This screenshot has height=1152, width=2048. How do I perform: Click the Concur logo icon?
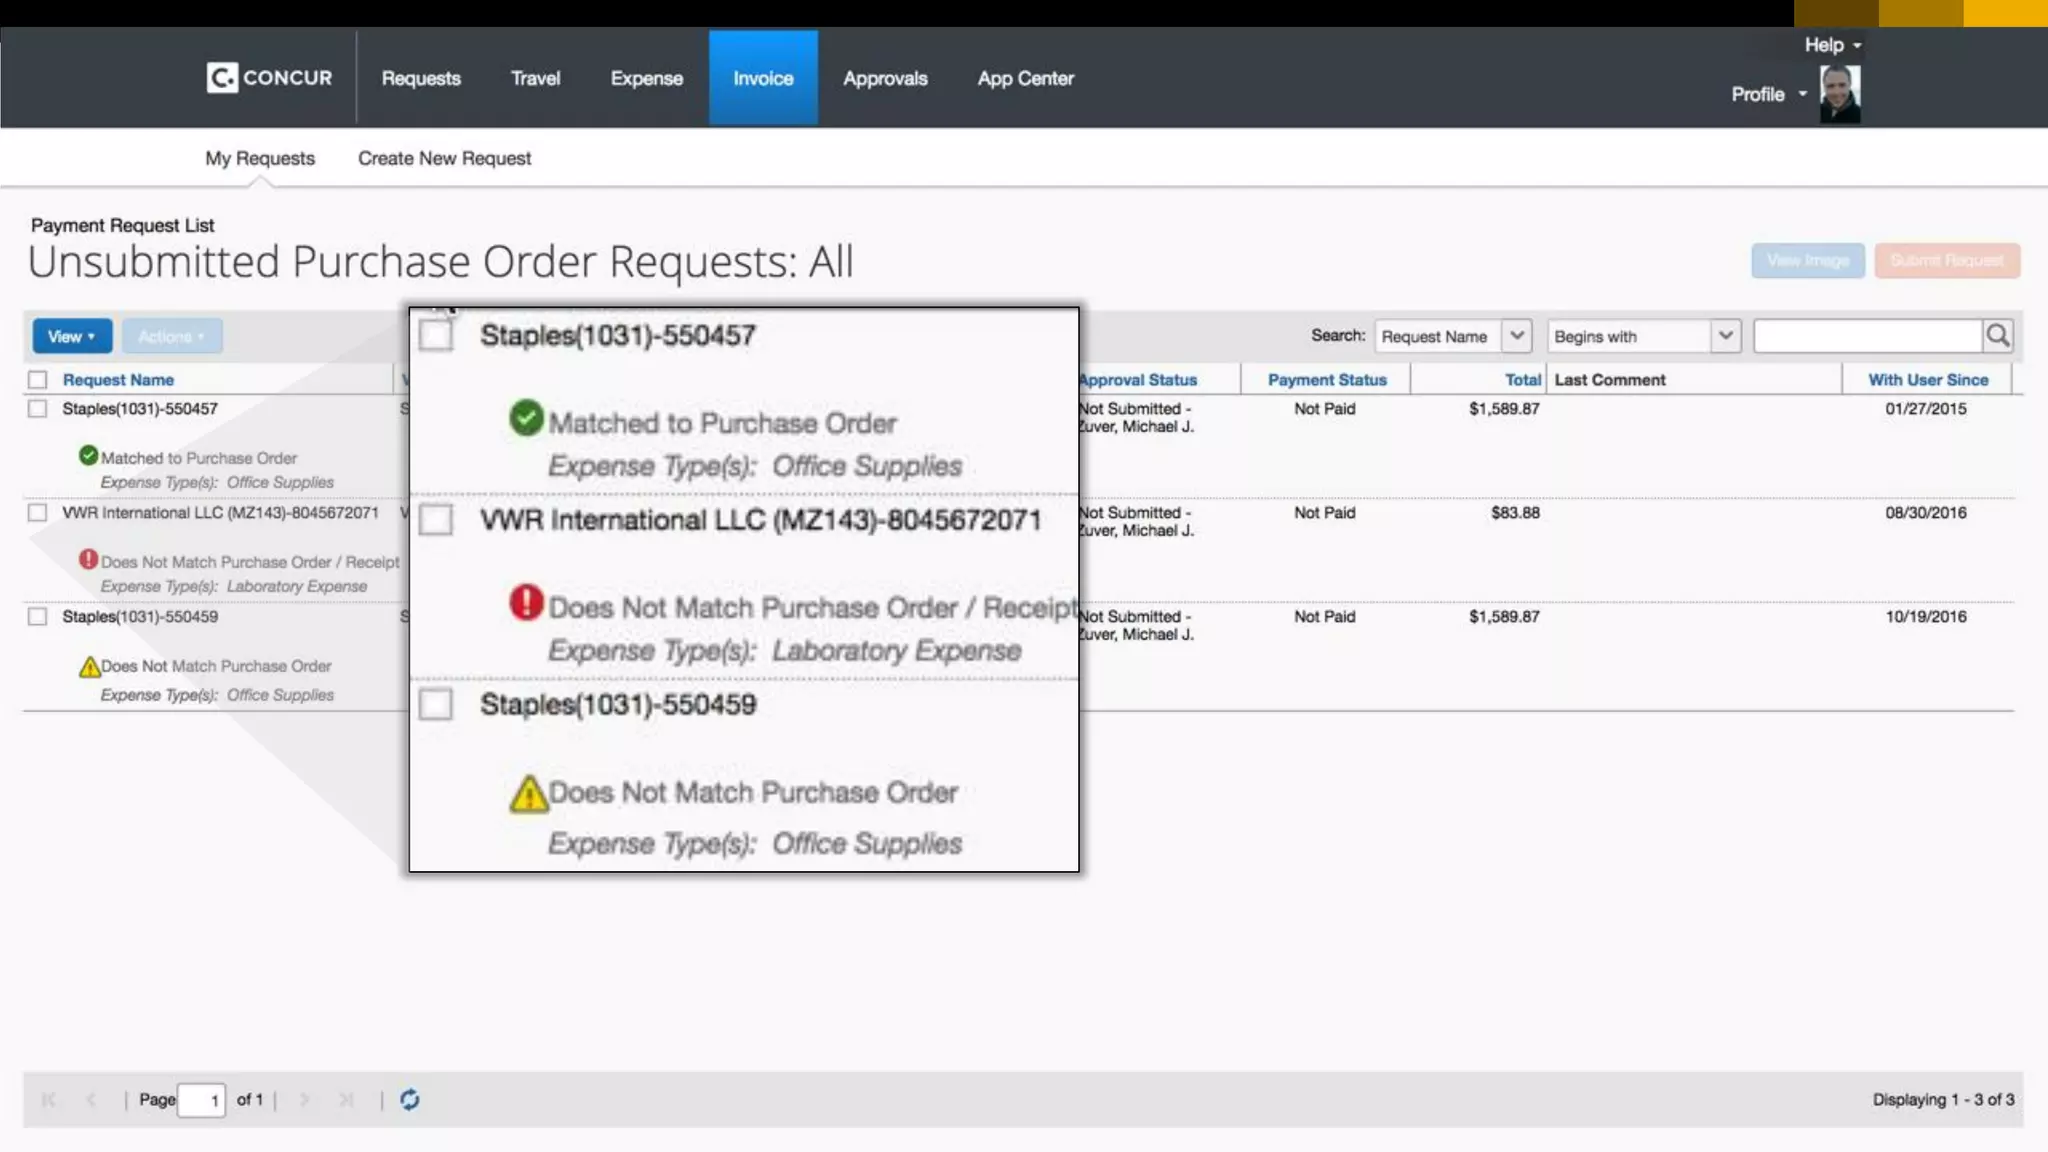[x=222, y=78]
